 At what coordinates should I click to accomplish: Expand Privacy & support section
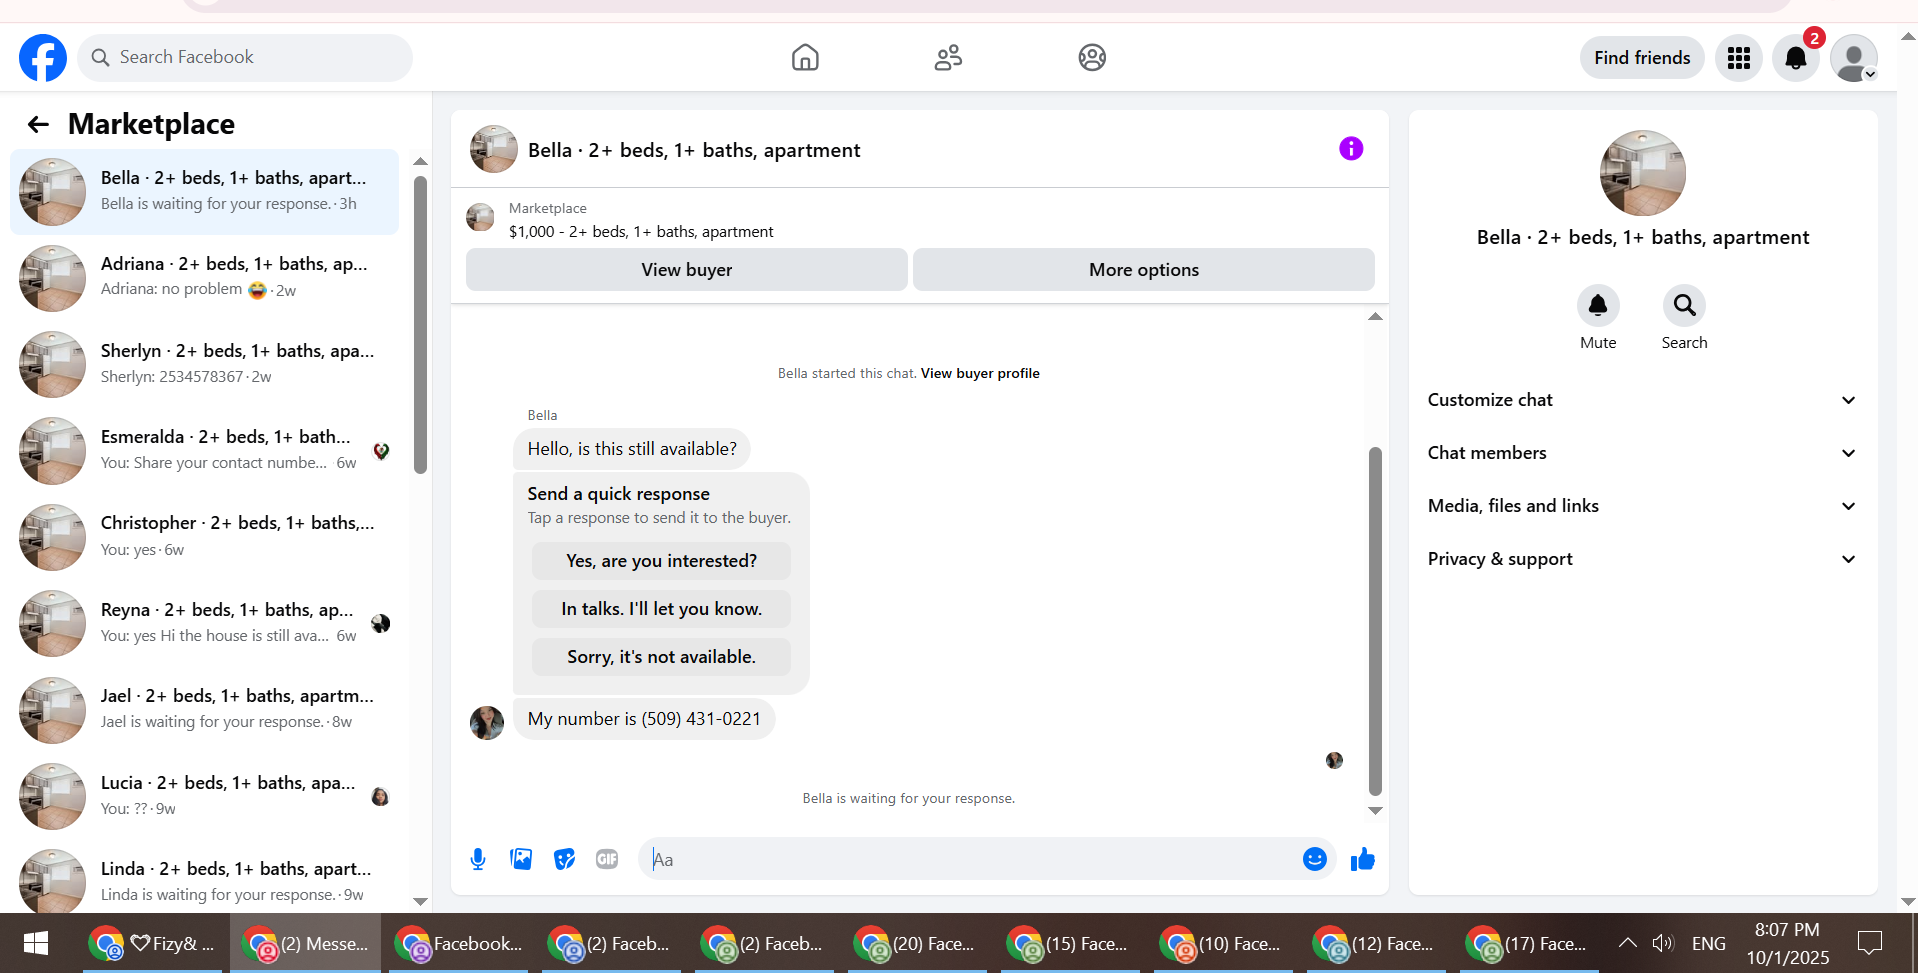tap(1642, 559)
